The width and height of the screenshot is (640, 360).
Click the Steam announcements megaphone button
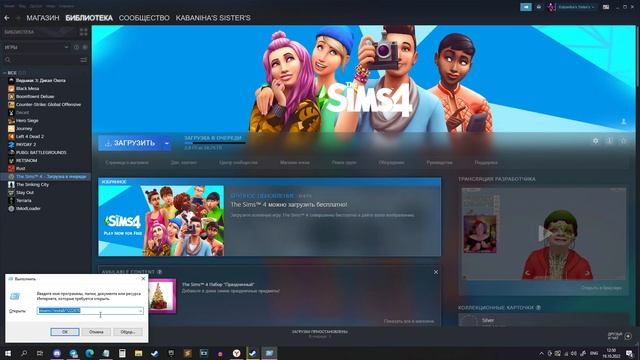point(526,7)
